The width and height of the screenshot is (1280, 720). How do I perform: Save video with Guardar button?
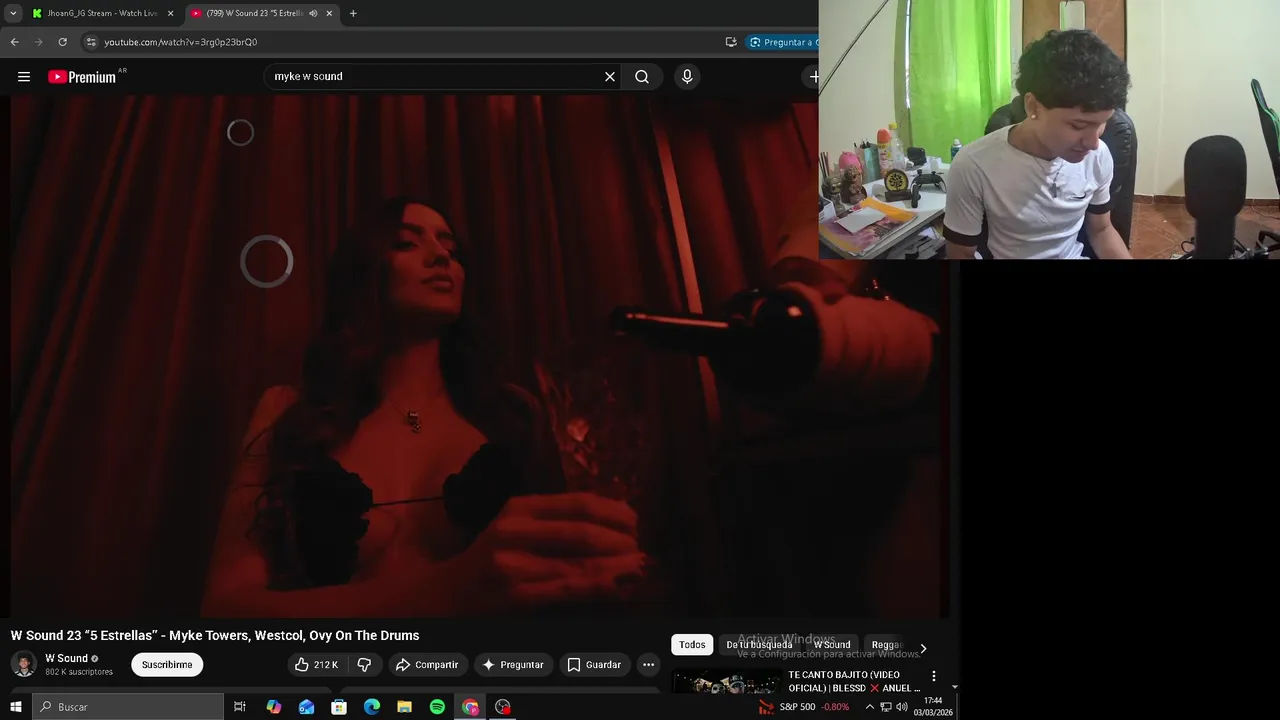[594, 665]
